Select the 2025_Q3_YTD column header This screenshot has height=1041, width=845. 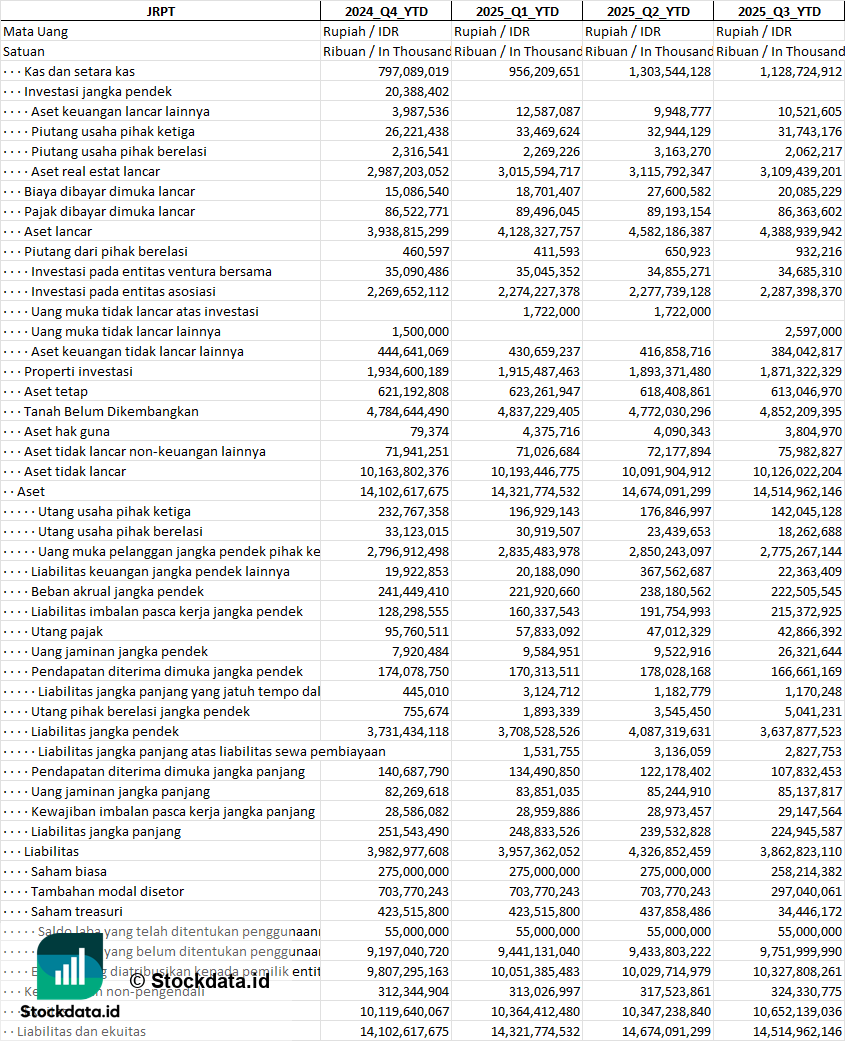(x=779, y=11)
